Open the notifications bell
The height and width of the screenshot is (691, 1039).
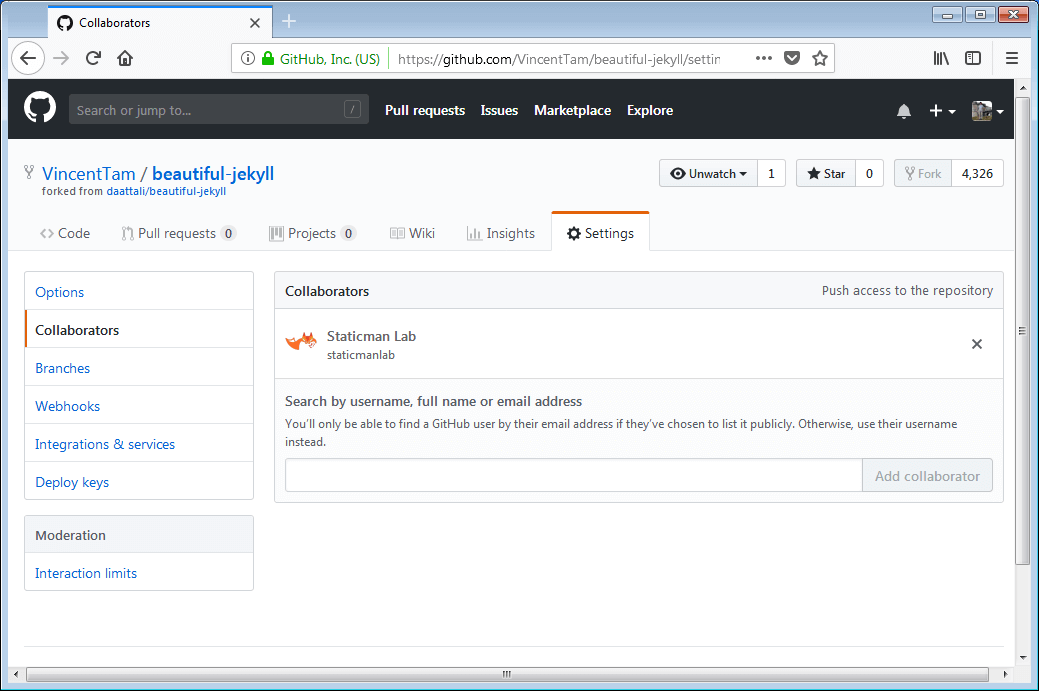click(904, 111)
